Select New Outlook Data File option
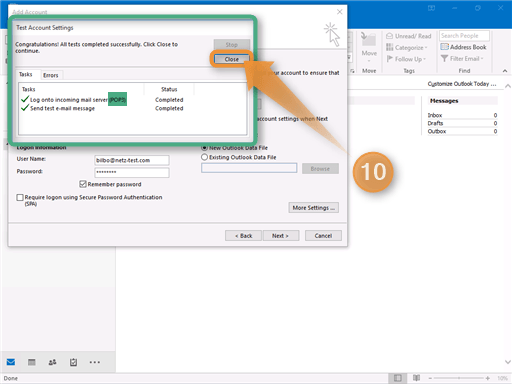The width and height of the screenshot is (512, 384). tap(204, 148)
